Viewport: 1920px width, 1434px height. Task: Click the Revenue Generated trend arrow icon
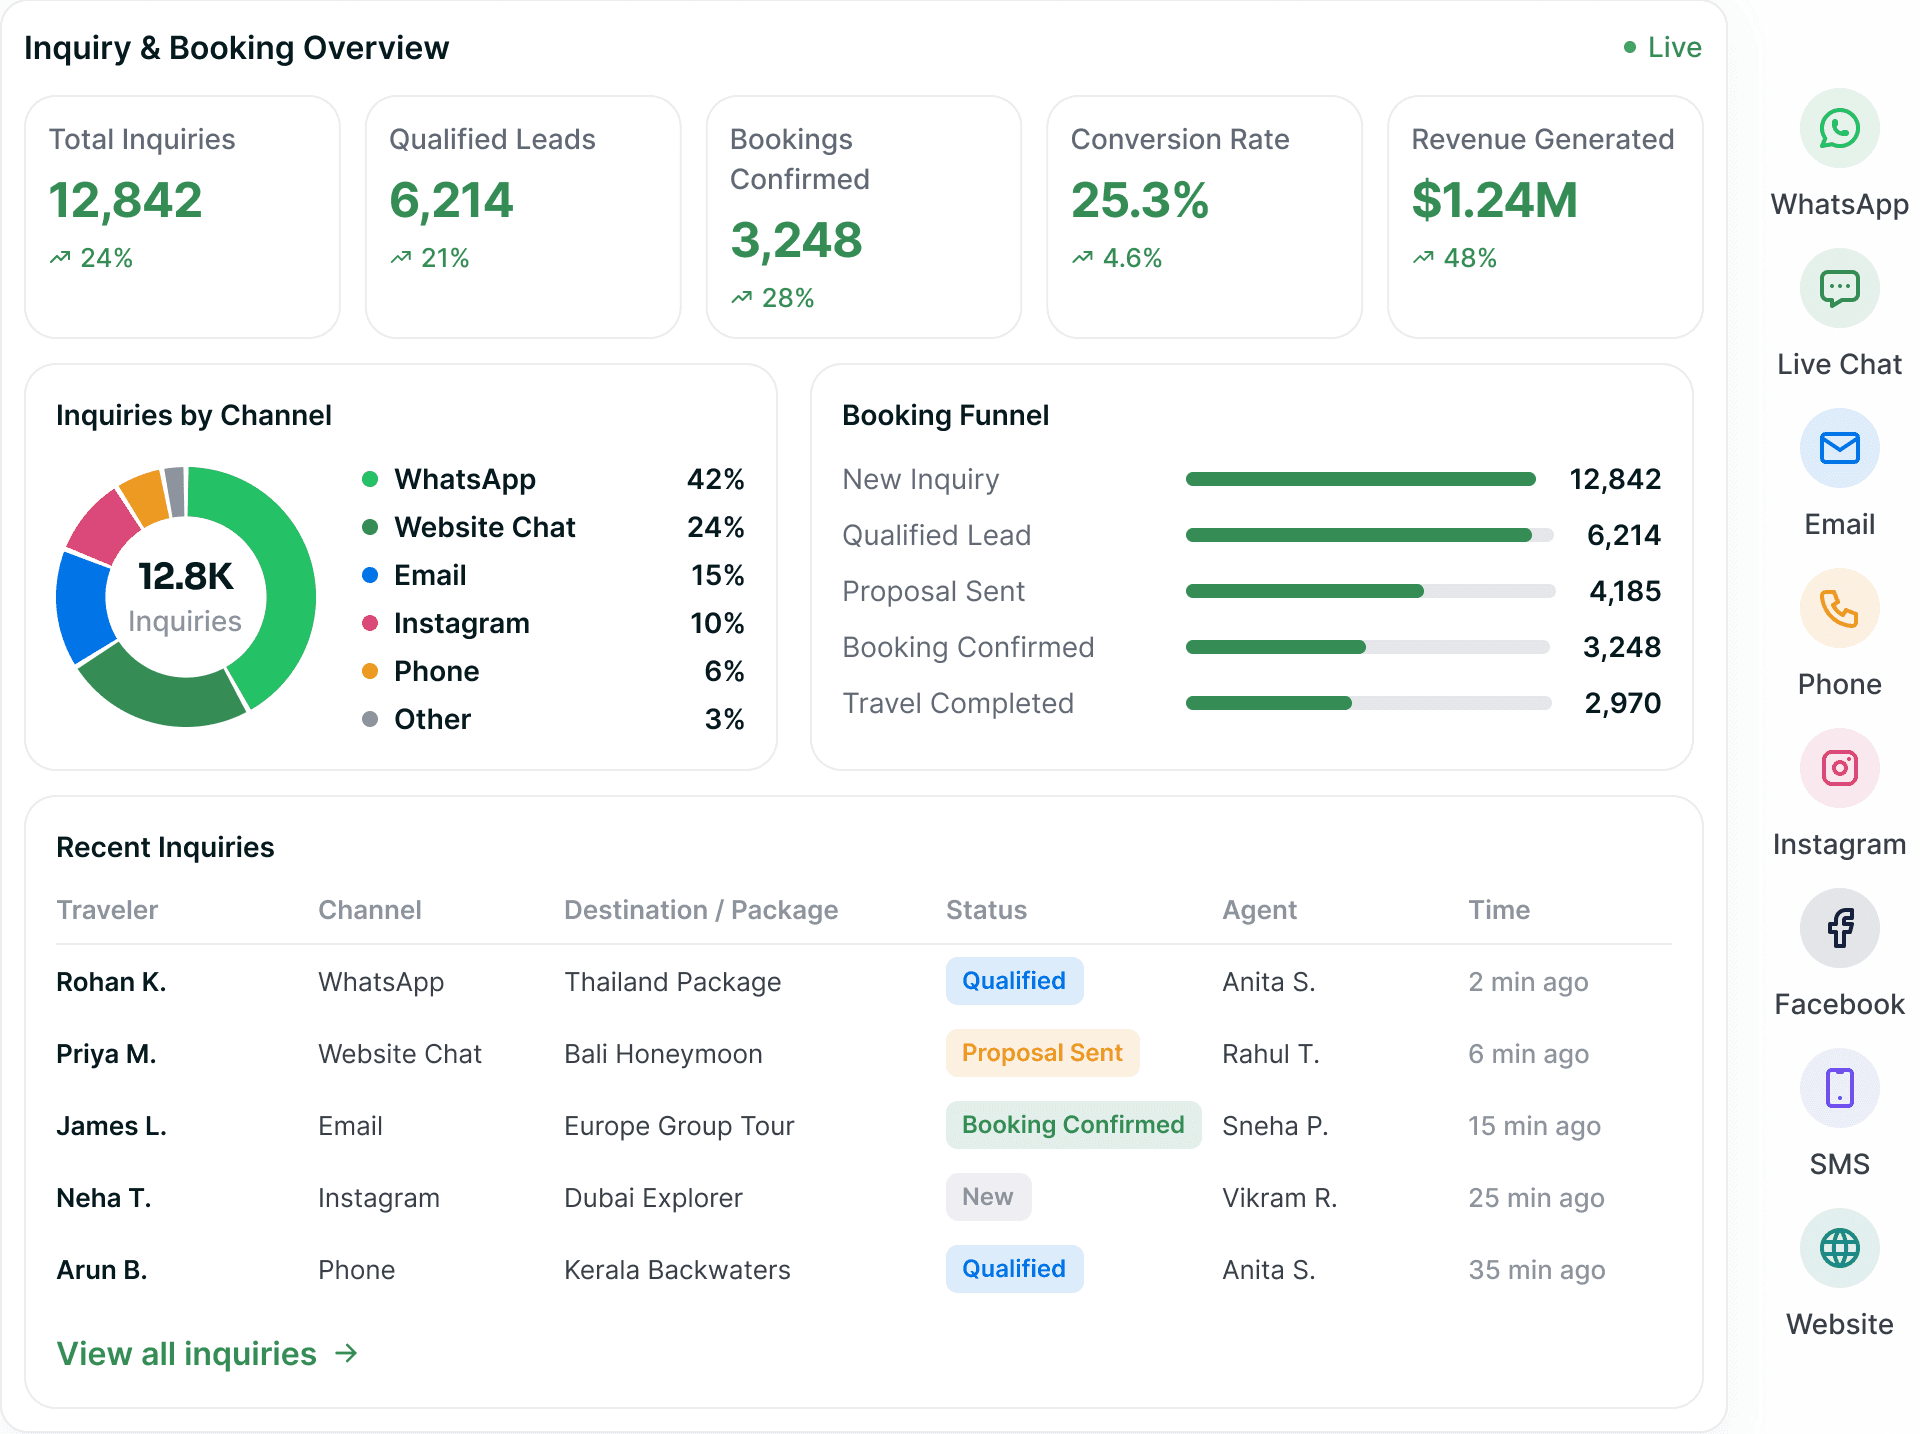click(x=1423, y=258)
